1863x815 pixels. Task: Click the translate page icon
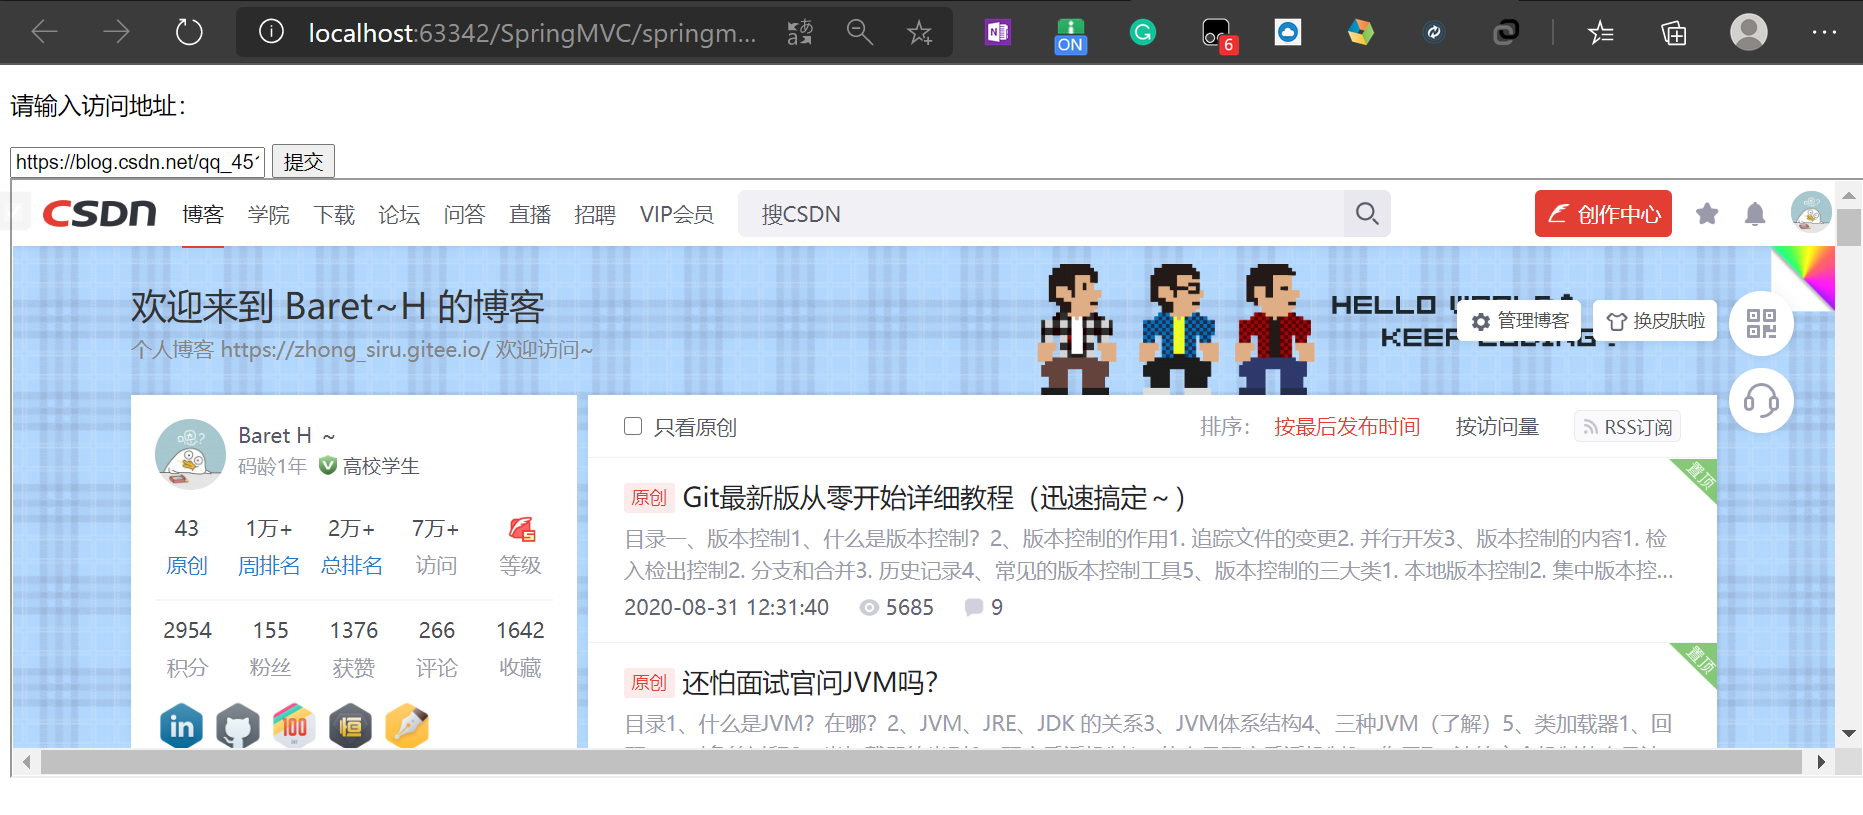click(800, 32)
